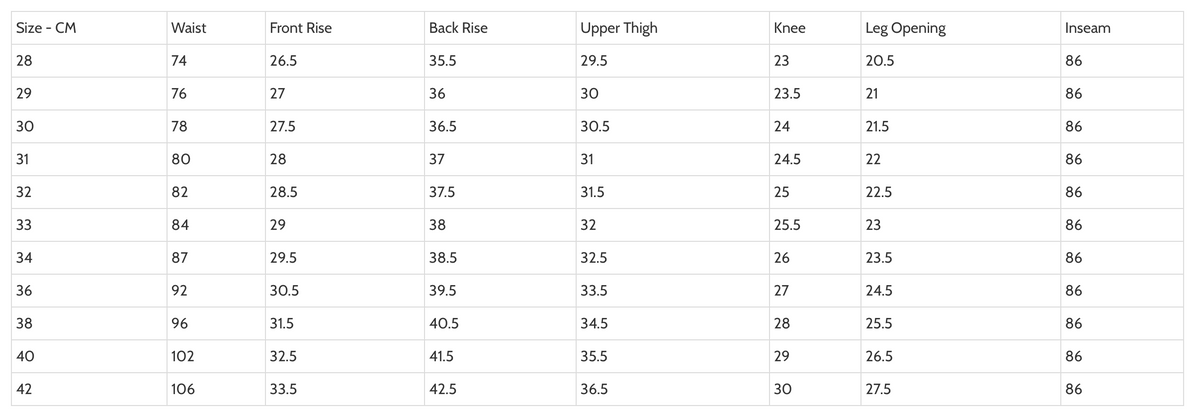Screen dimensions: 1200x414
Task: Select waist value 74 for size 28
Action: tap(180, 61)
